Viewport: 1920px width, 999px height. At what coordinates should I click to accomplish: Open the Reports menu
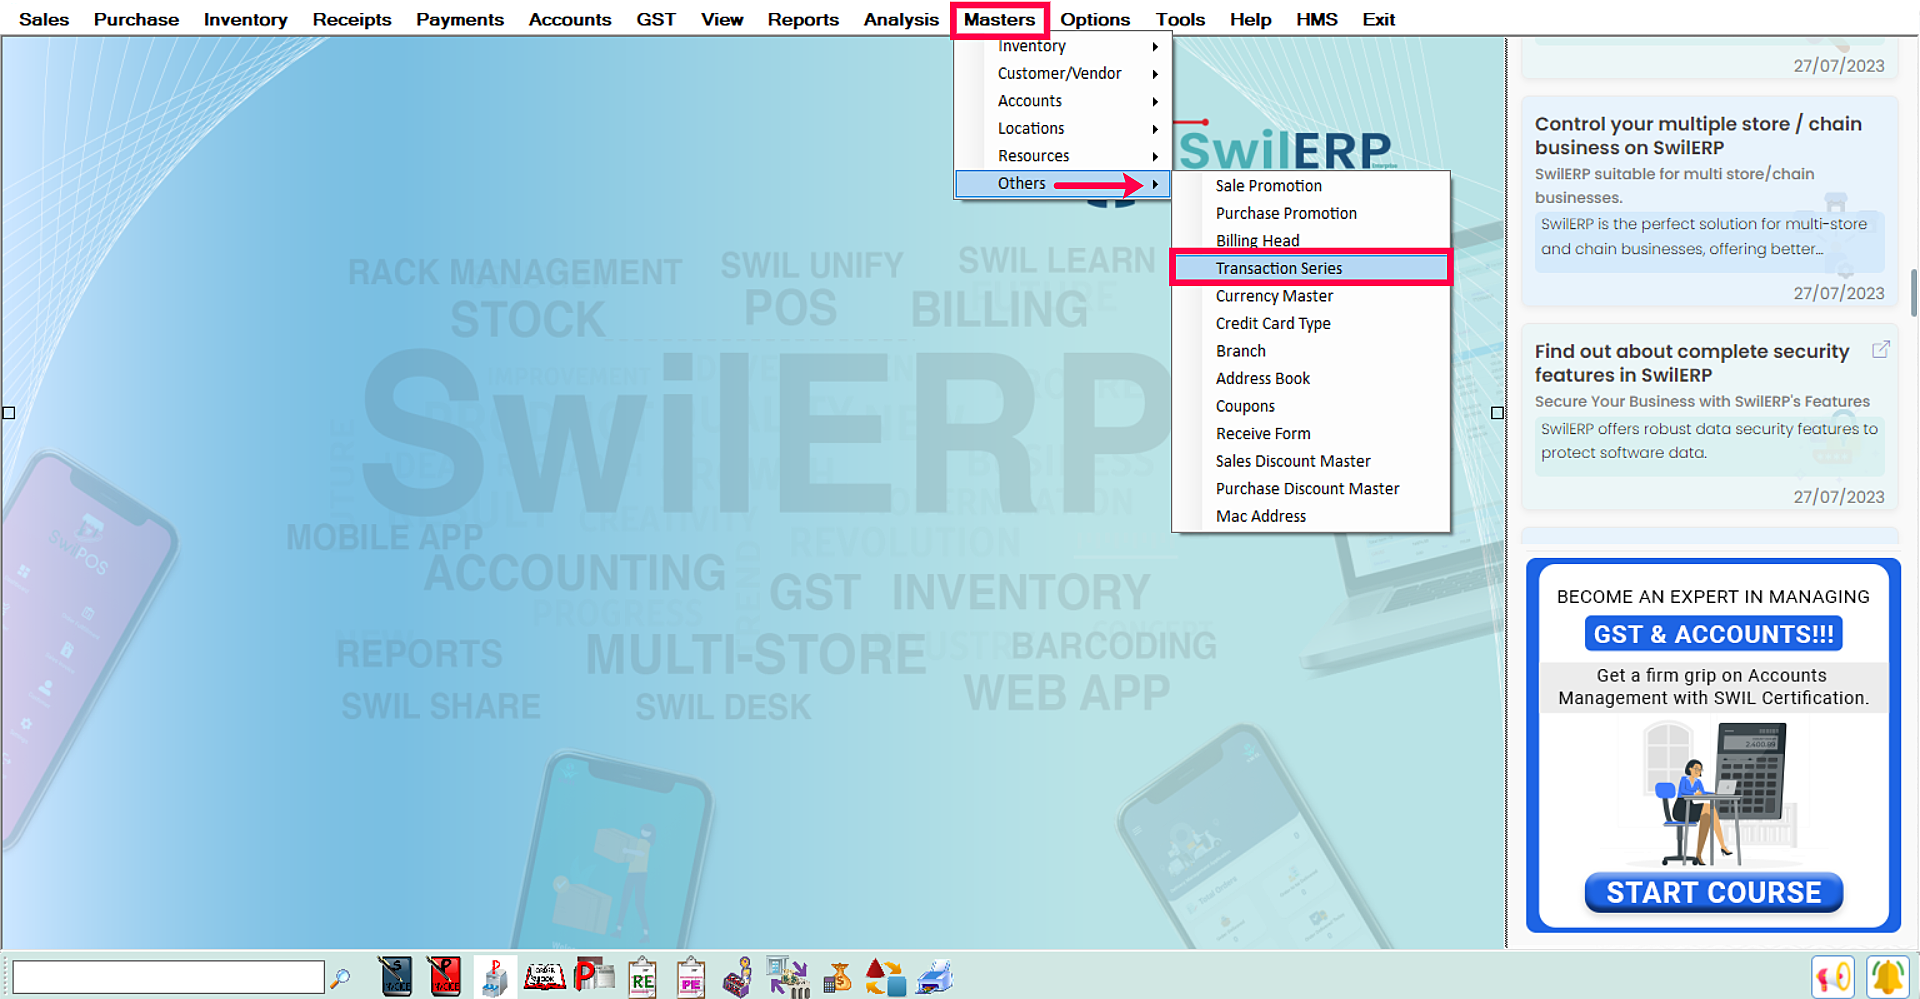pos(803,19)
